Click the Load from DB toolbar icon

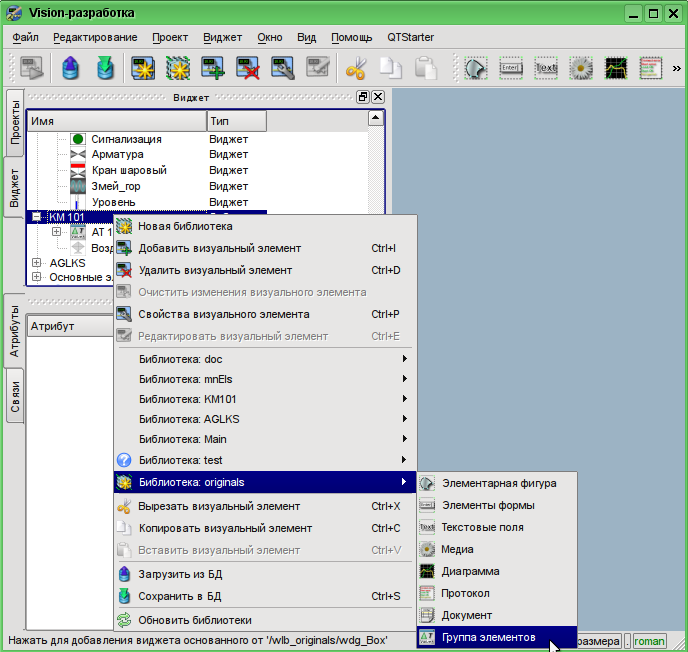click(x=70, y=68)
